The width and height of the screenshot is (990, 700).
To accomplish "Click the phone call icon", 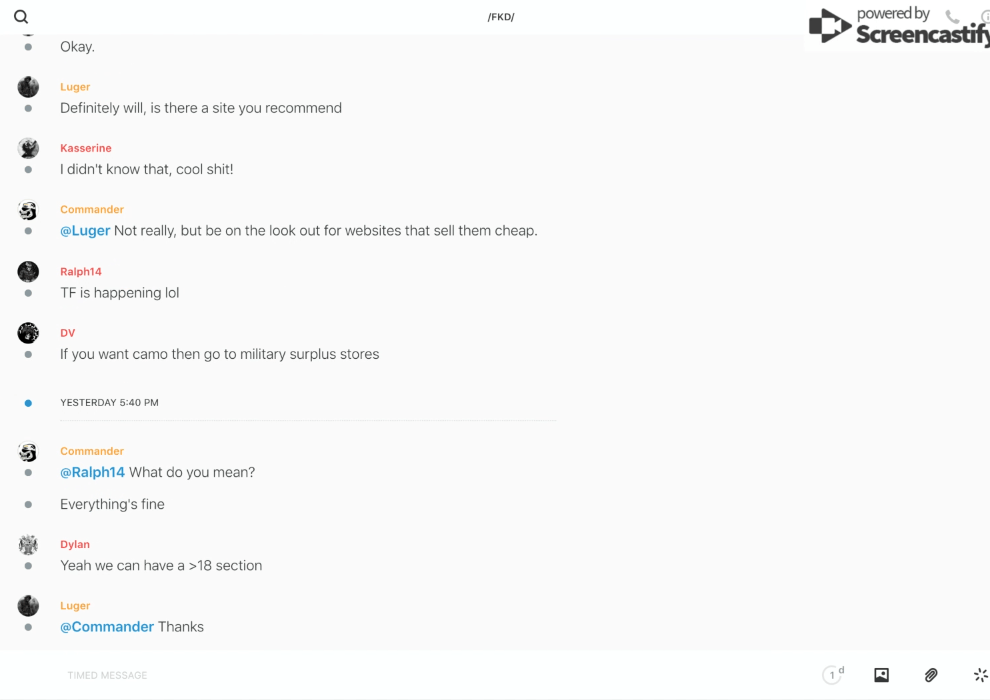I will (952, 17).
